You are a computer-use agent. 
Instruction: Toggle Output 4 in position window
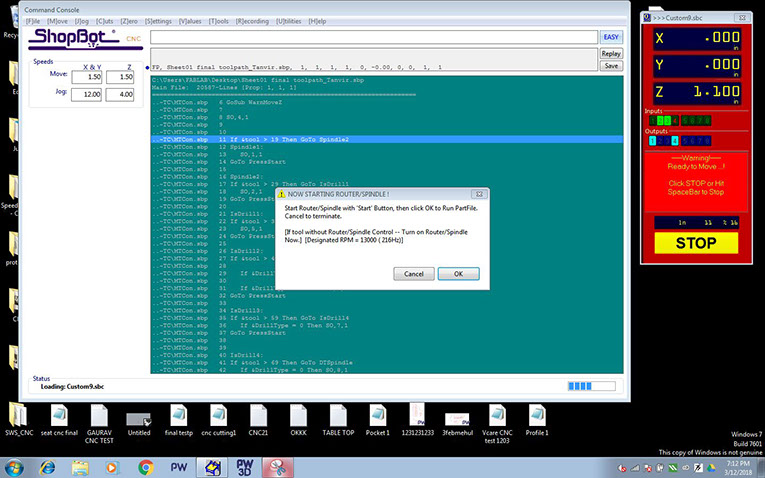(x=675, y=141)
